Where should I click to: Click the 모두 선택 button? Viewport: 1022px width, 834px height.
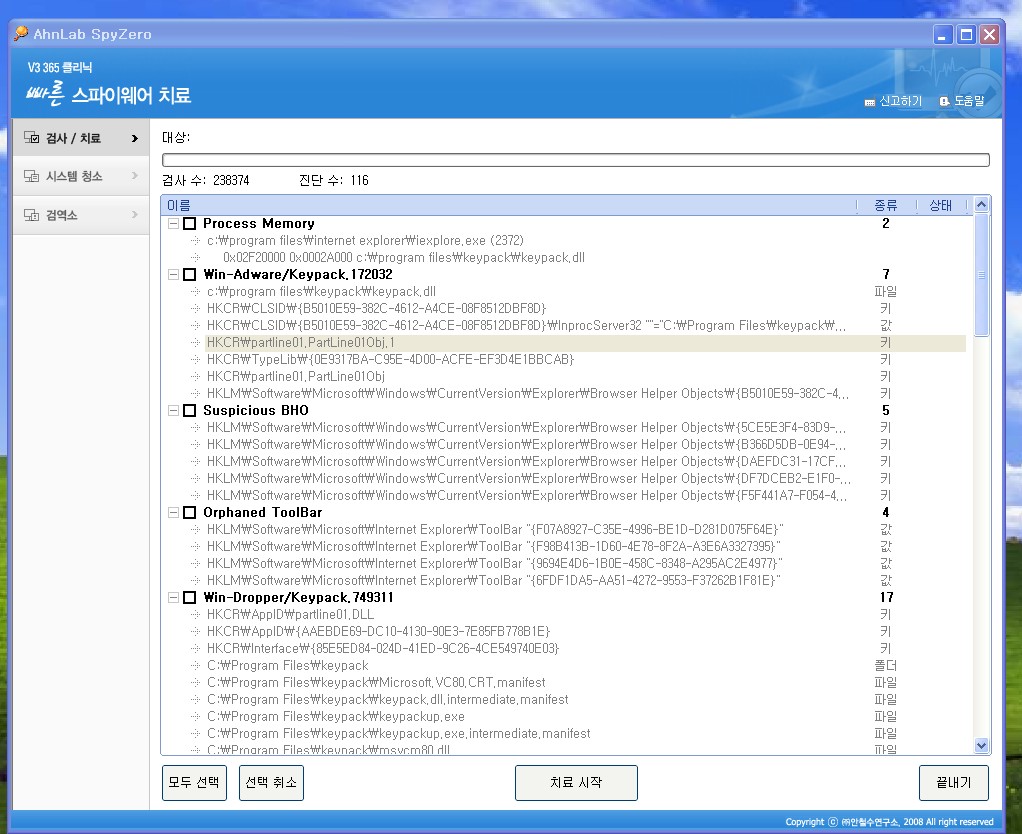click(x=194, y=783)
